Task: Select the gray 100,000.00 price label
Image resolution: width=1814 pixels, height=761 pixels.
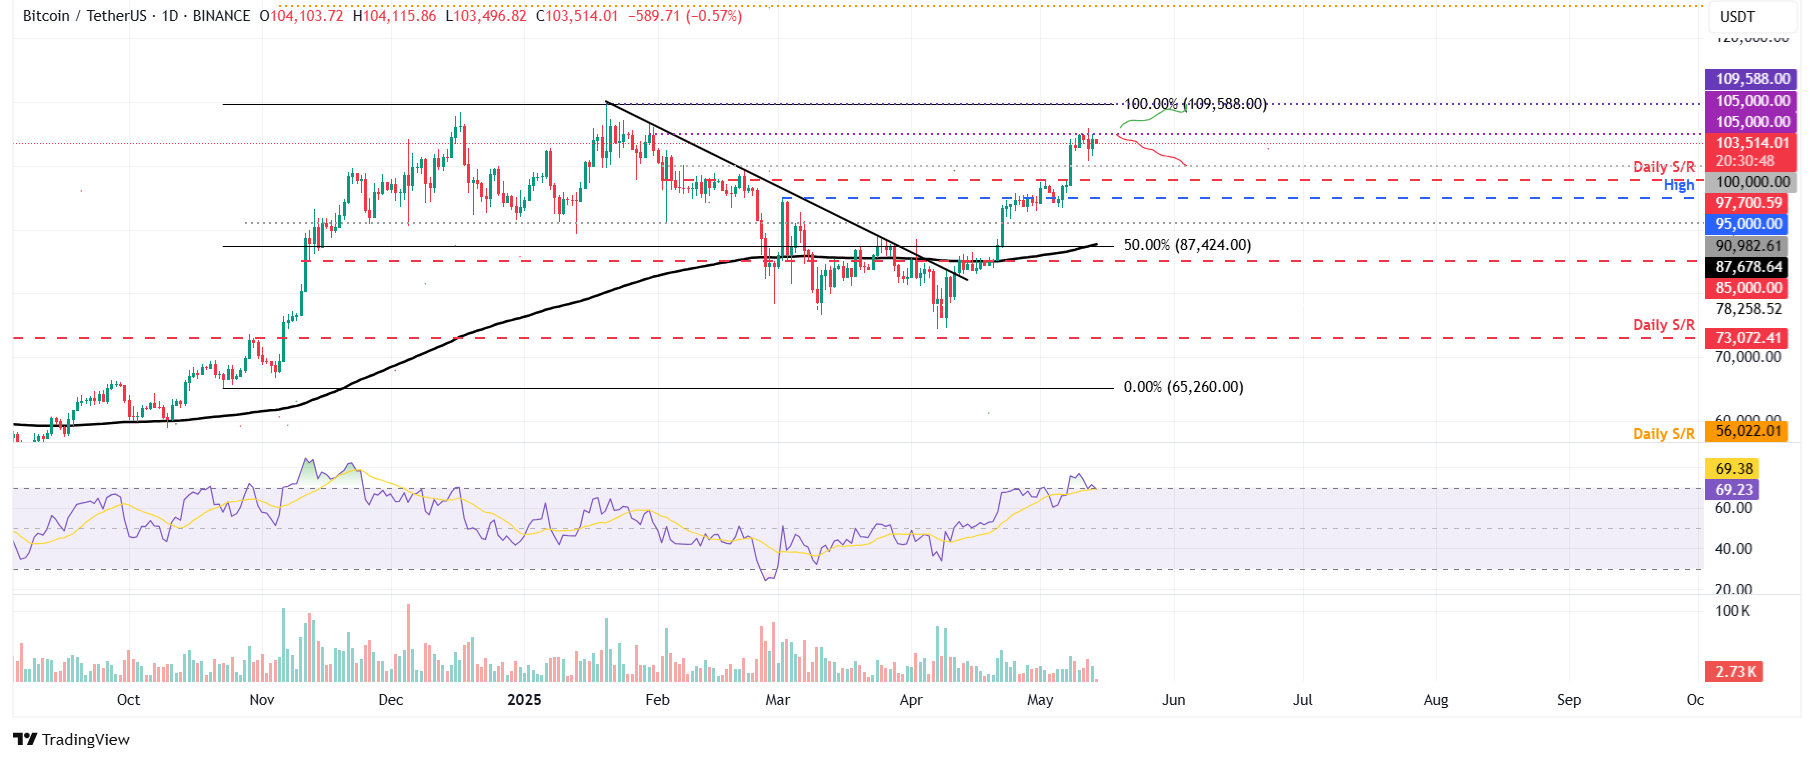Action: 1752,182
